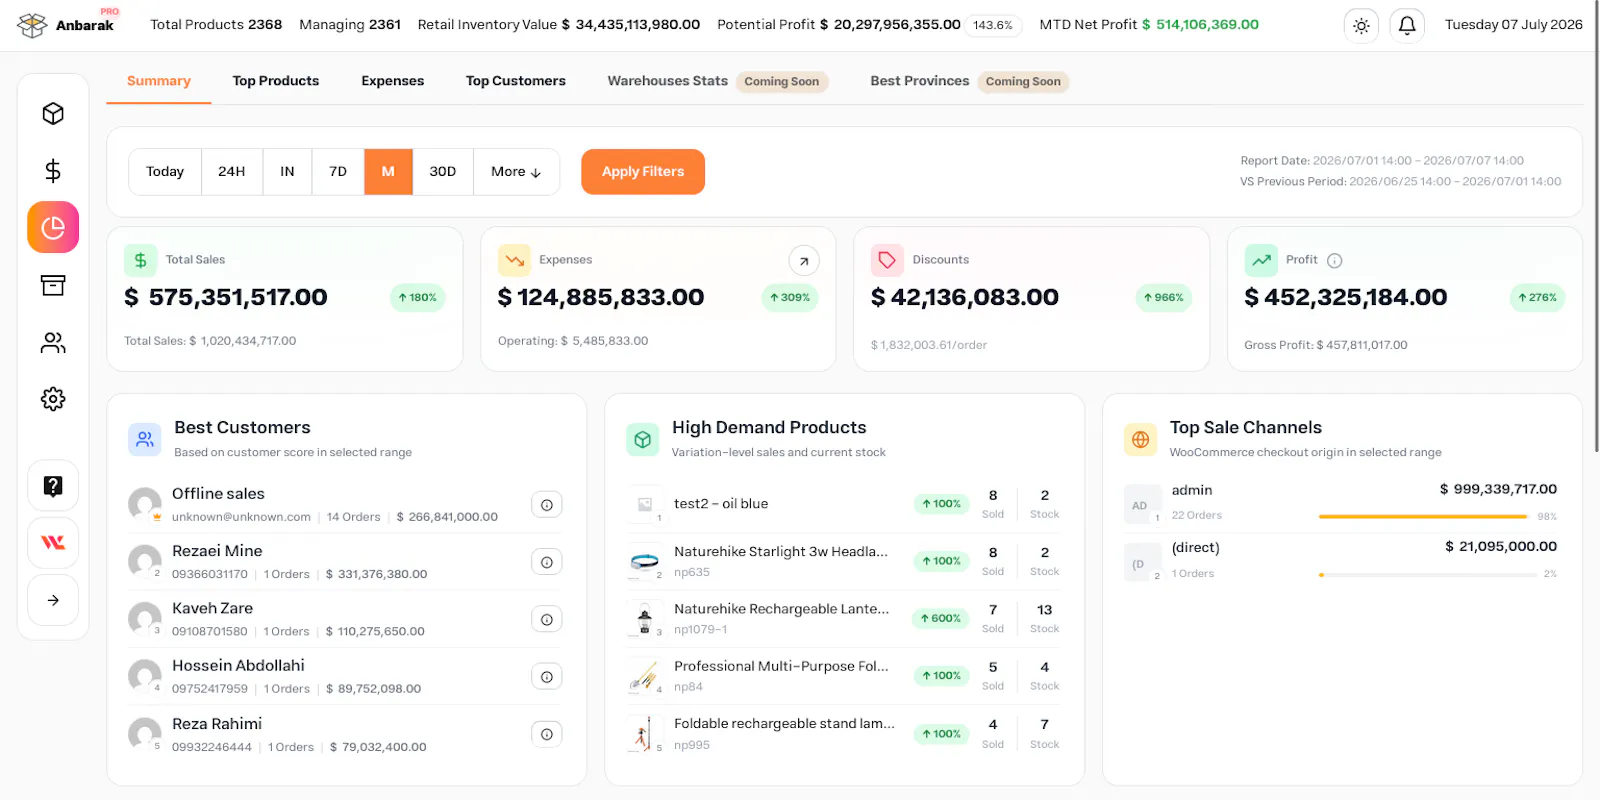Click the Top Sale Channels globe icon
1600x800 pixels.
point(1141,439)
